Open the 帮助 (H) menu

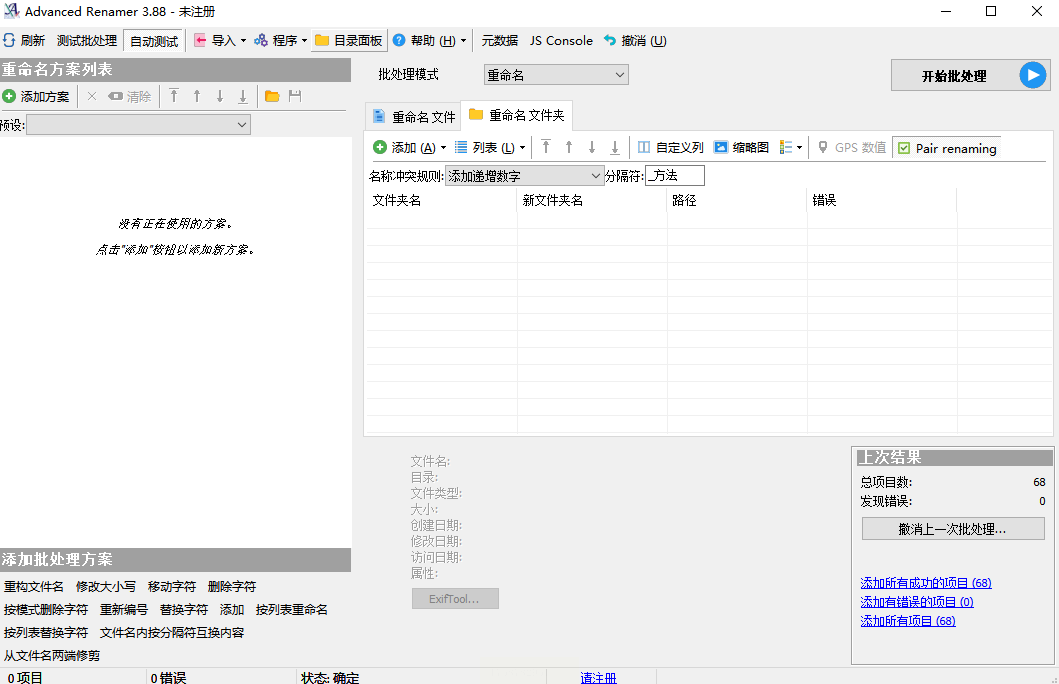coord(429,41)
